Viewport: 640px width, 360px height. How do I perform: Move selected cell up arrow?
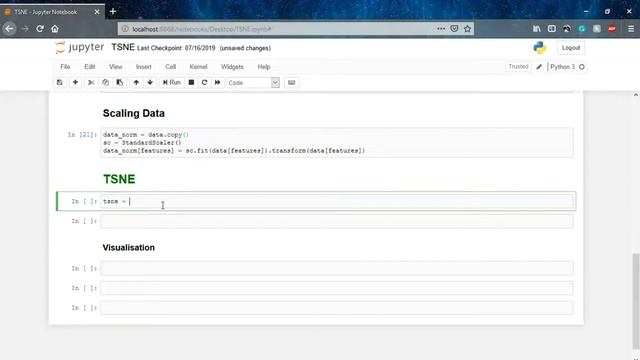[x=136, y=82]
